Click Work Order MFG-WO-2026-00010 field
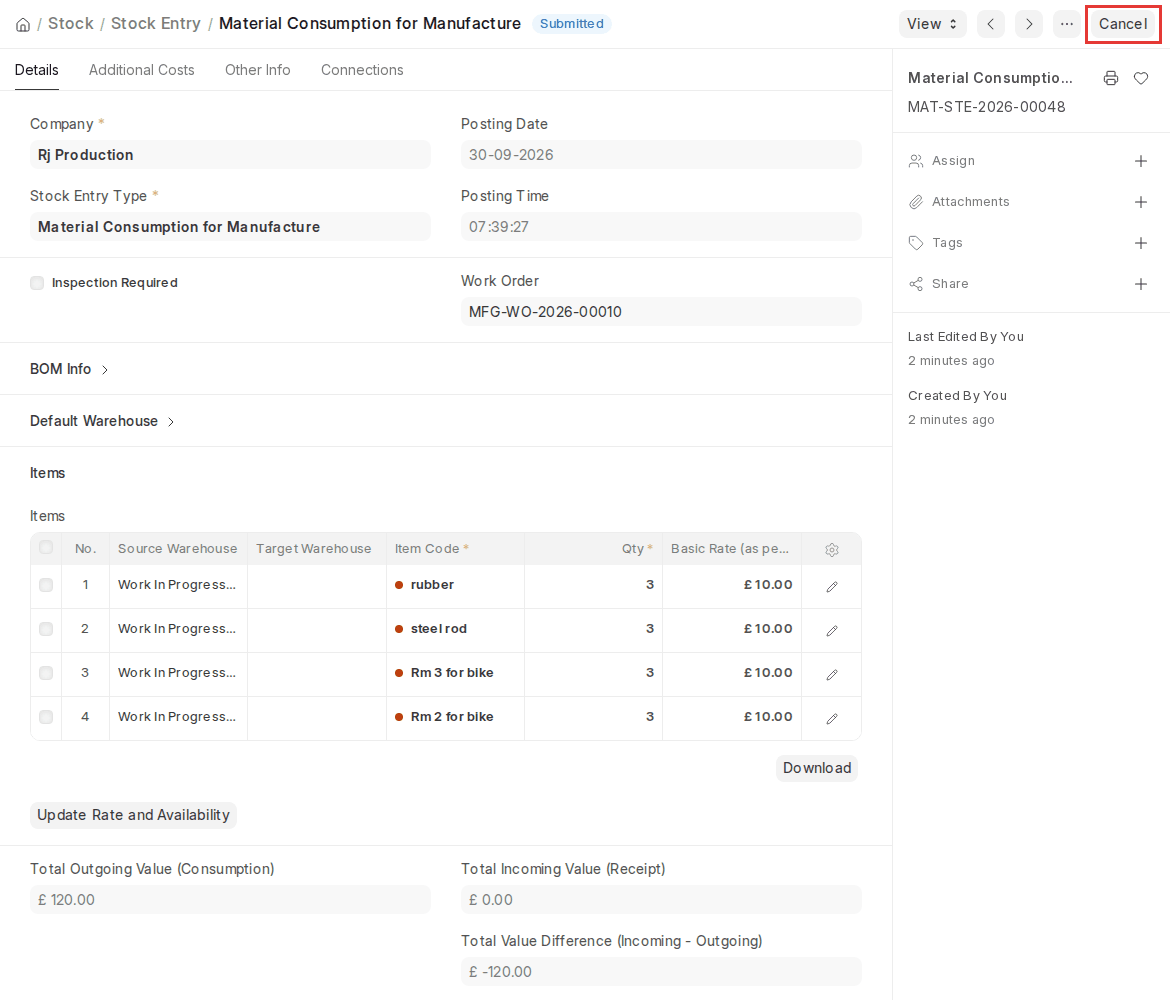The image size is (1170, 1000). 661,312
